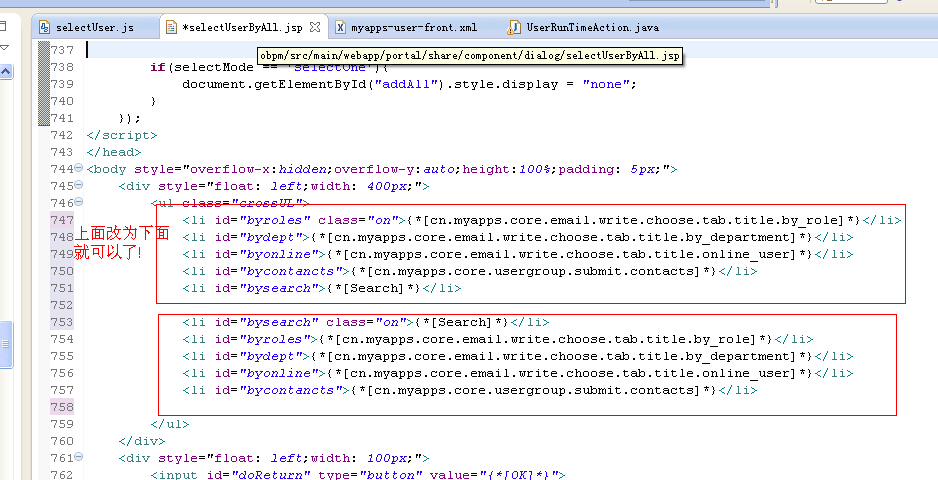The width and height of the screenshot is (938, 480).
Task: Click line number 752 in the gutter
Action: click(x=62, y=305)
